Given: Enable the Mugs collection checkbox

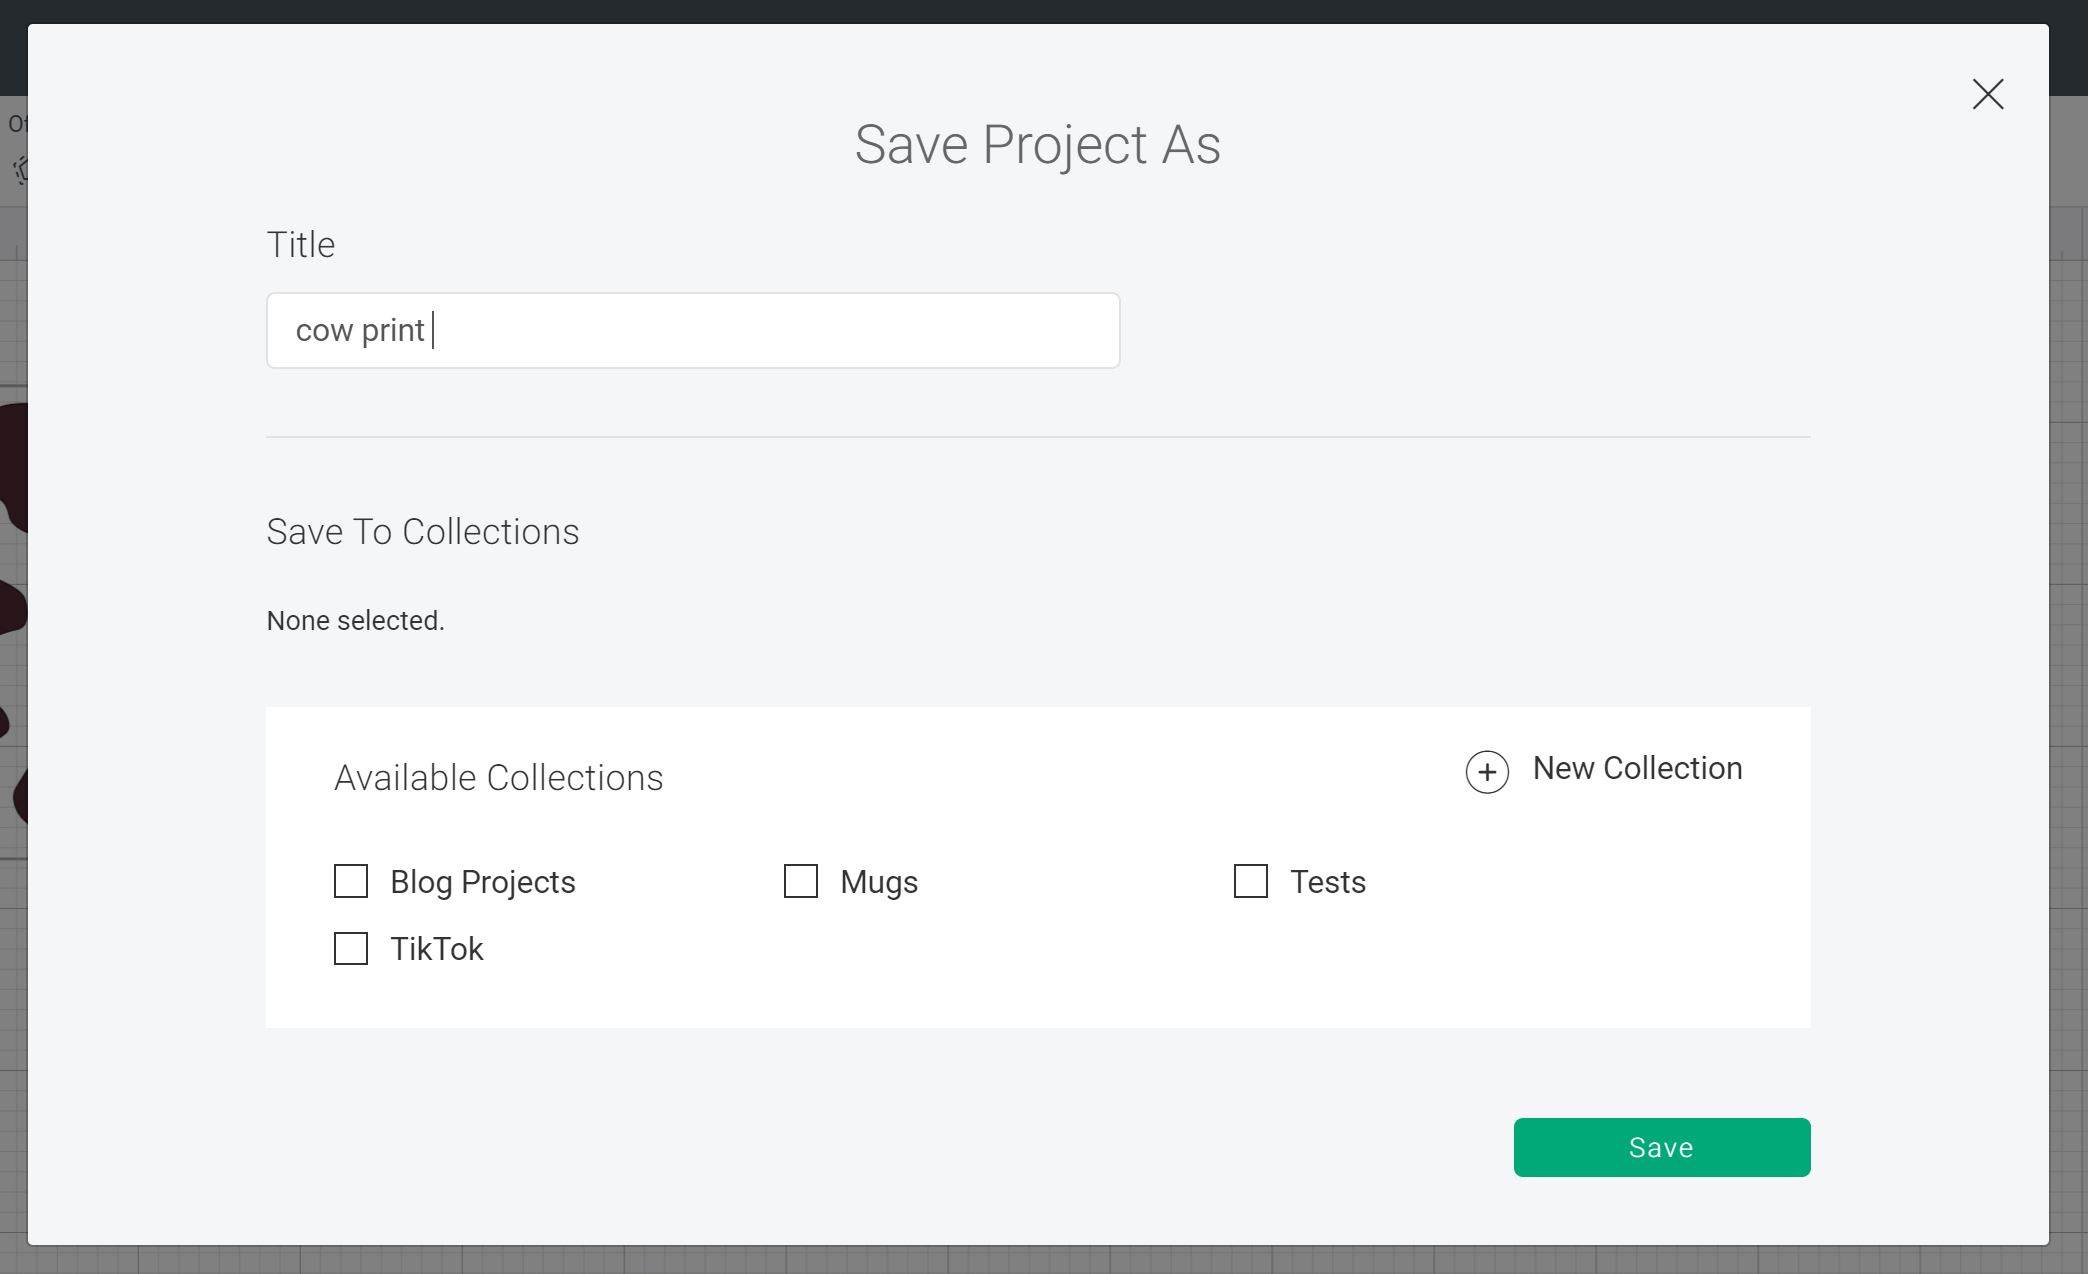Looking at the screenshot, I should pyautogui.click(x=800, y=882).
